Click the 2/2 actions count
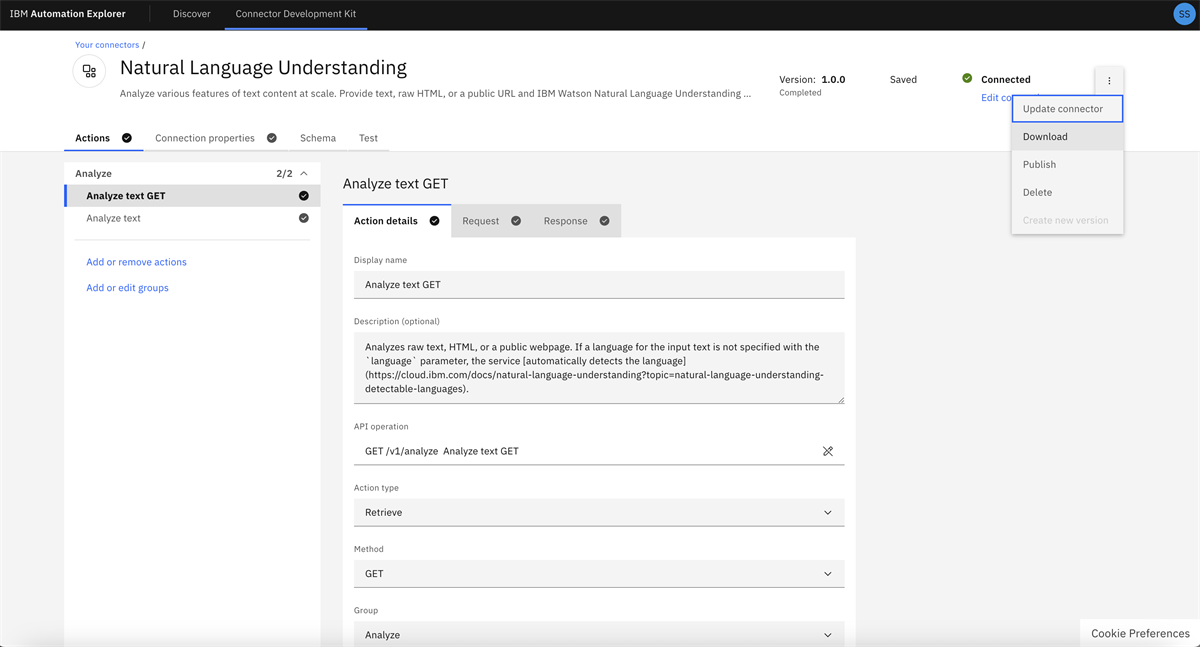The width and height of the screenshot is (1200, 647). point(284,174)
